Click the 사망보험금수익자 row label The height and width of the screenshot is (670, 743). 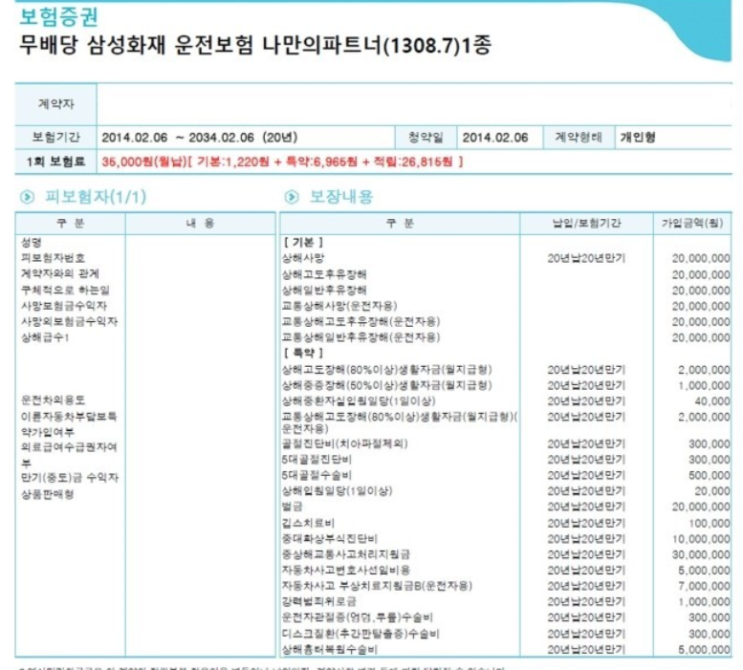point(64,306)
